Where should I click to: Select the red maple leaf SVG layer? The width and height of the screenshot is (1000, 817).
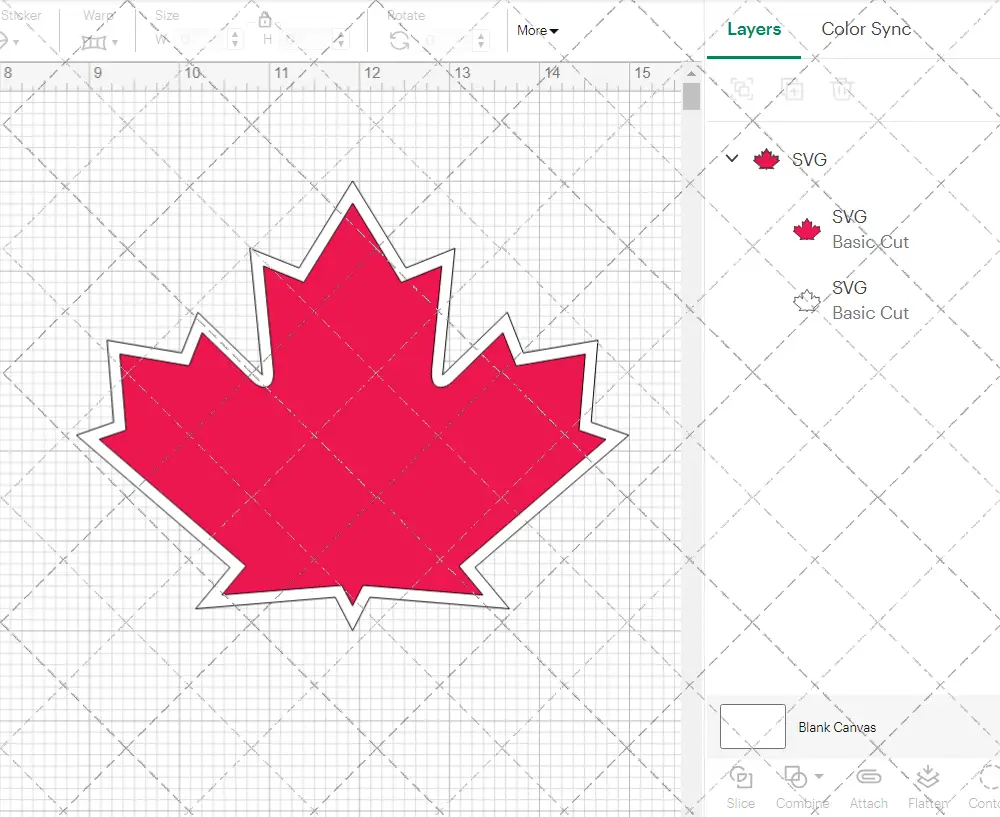click(x=850, y=229)
